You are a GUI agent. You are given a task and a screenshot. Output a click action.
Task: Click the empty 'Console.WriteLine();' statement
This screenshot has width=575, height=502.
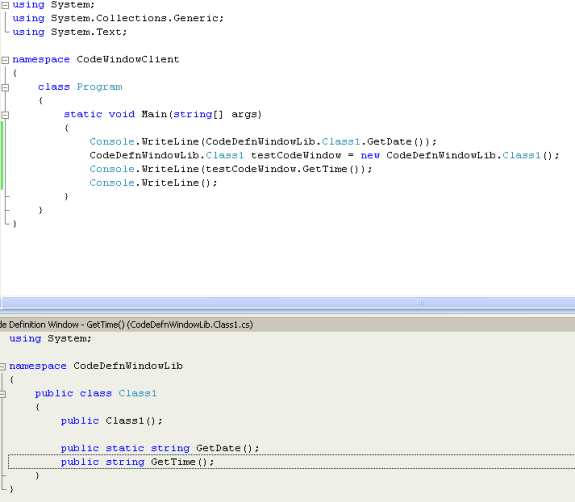153,183
